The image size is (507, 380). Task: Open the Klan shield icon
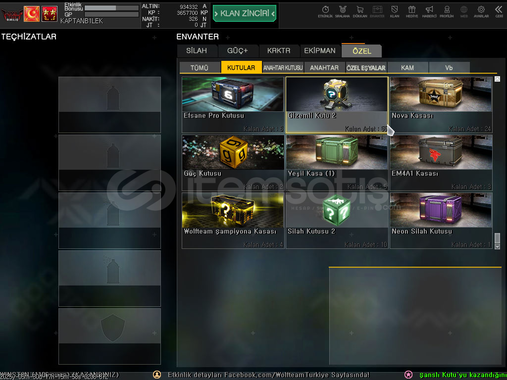[x=394, y=11]
